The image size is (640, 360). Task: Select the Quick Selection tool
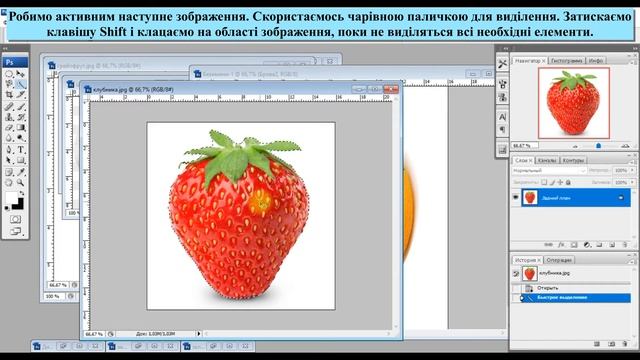[21, 84]
